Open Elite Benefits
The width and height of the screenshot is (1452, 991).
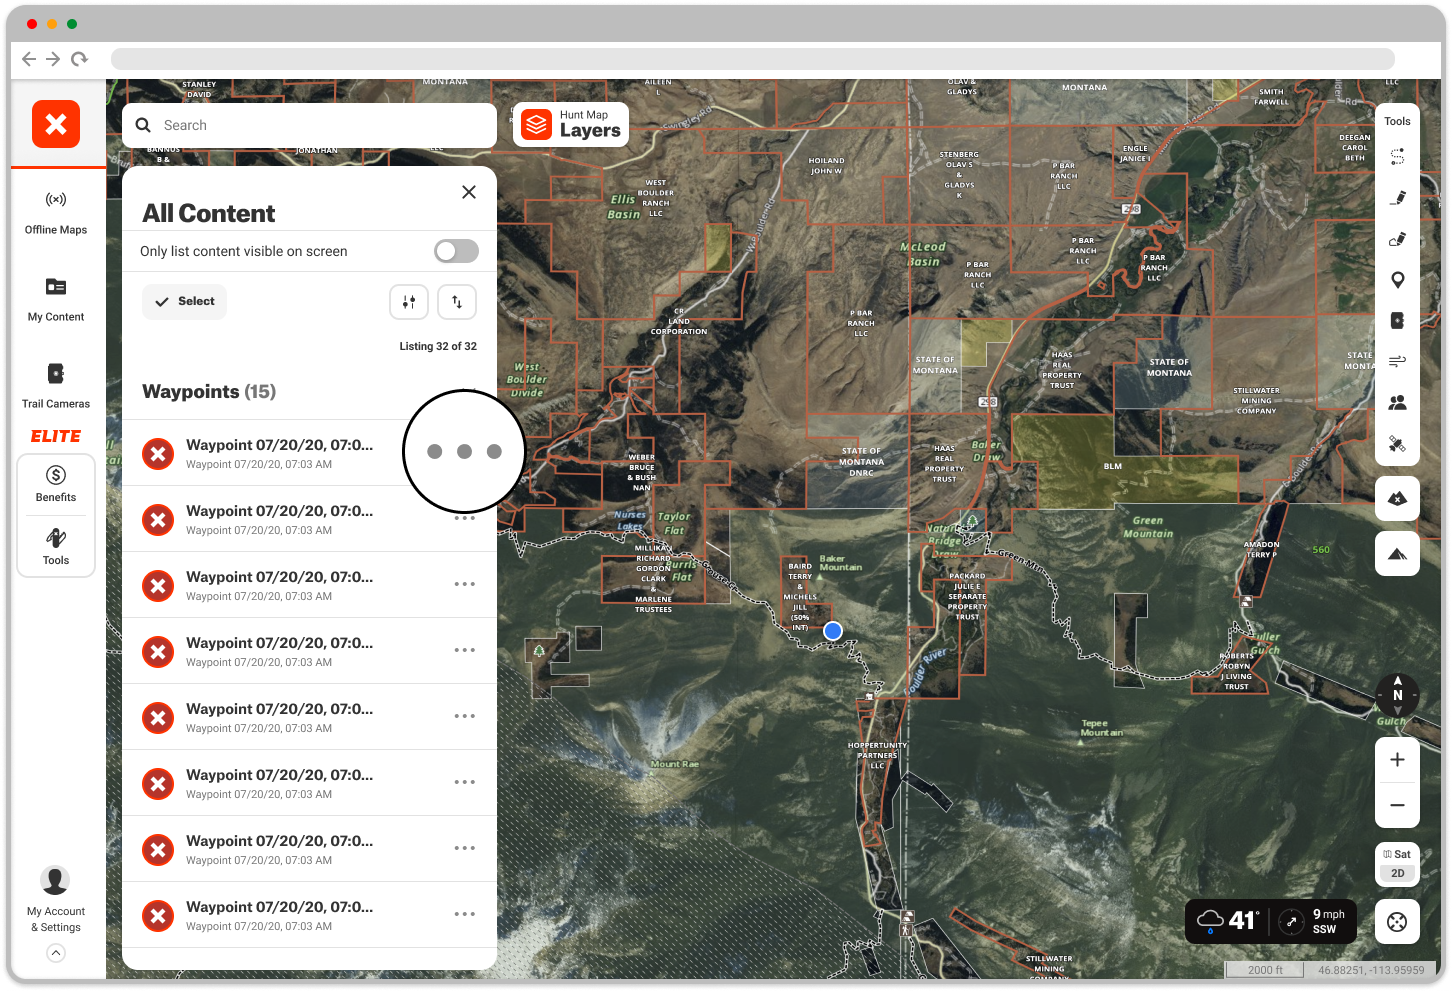click(56, 484)
